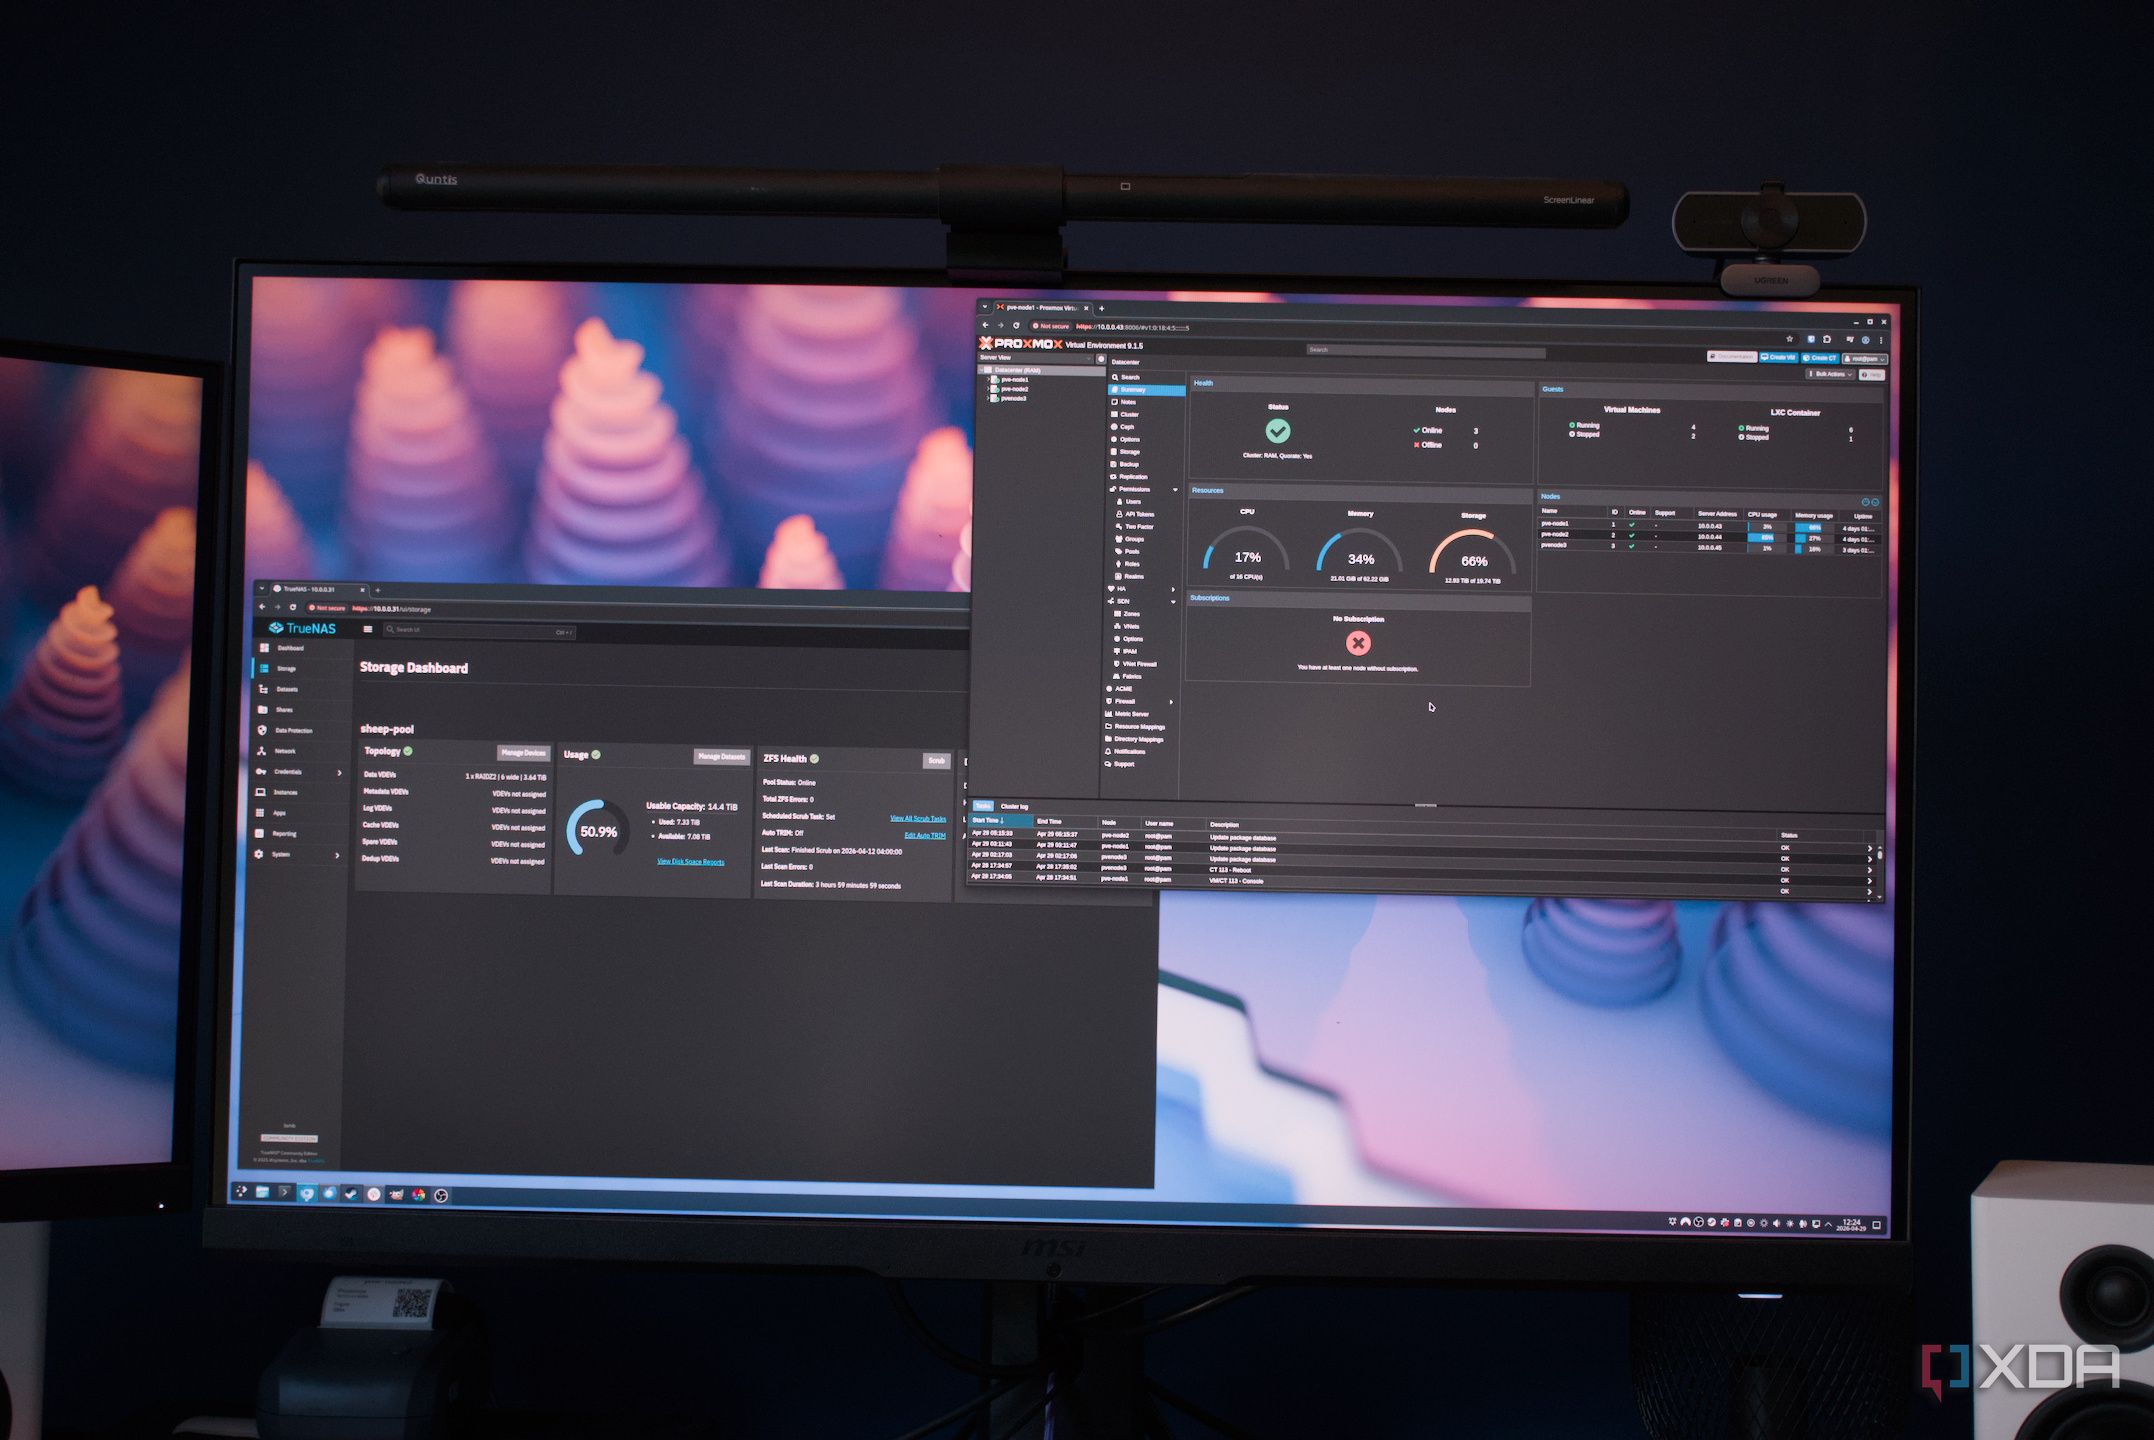The width and height of the screenshot is (2154, 1440).
Task: Expand the HA group in Proxmox
Action: coord(1172,589)
